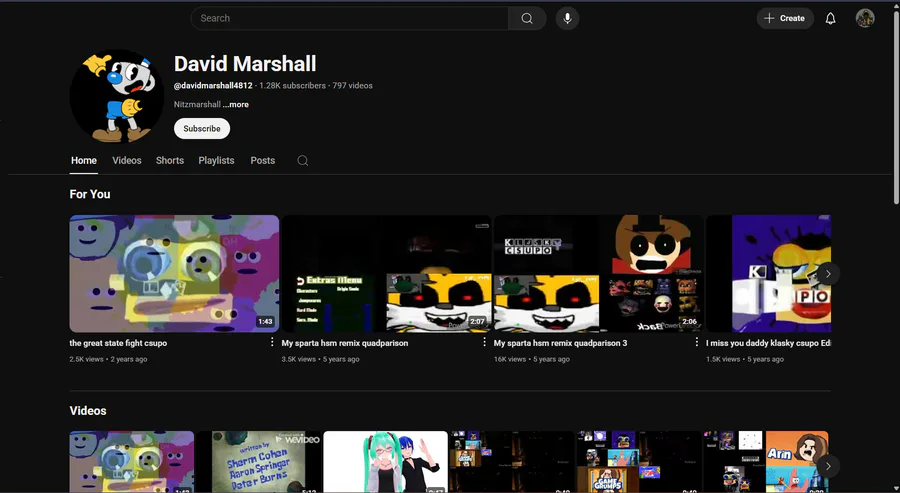Play 'the great state fight csupo' thumbnail

(174, 274)
